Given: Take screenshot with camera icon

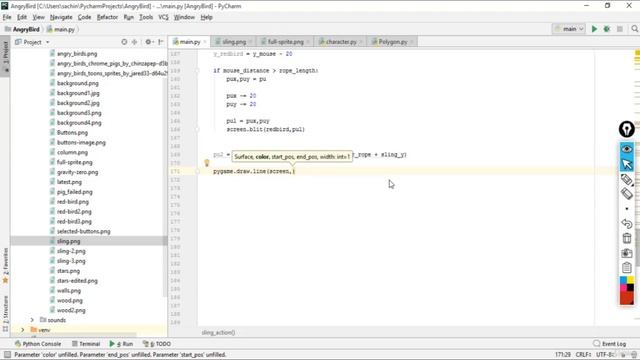Looking at the screenshot, I should [x=627, y=253].
